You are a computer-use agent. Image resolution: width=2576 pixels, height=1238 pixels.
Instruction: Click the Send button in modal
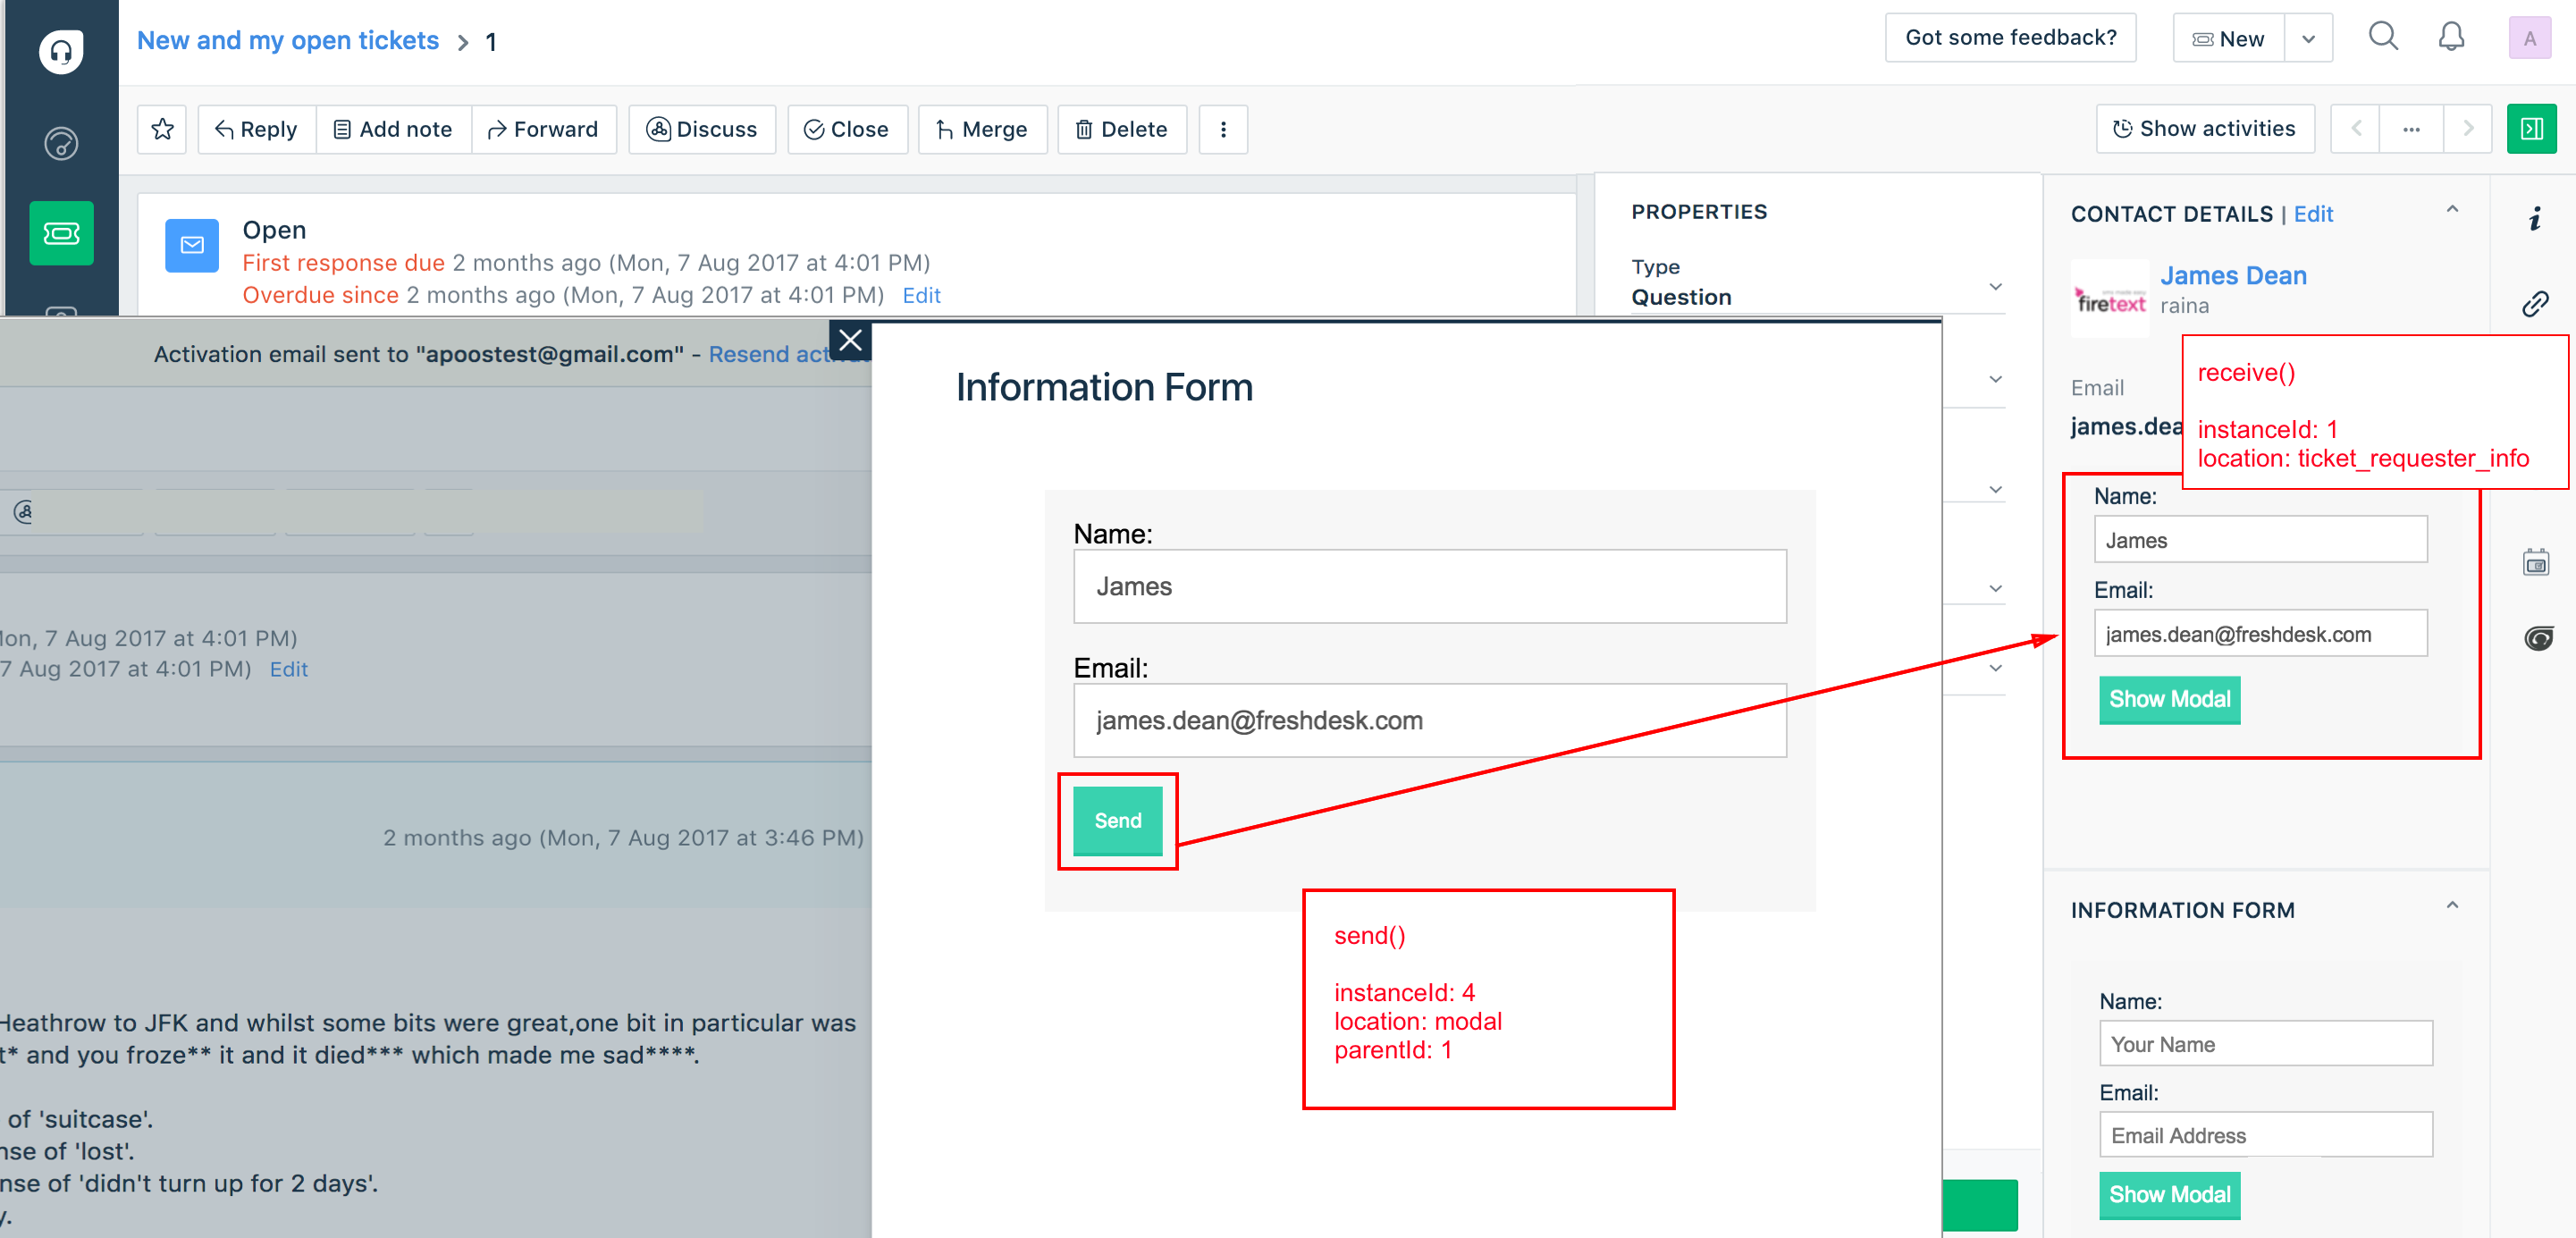tap(1117, 820)
